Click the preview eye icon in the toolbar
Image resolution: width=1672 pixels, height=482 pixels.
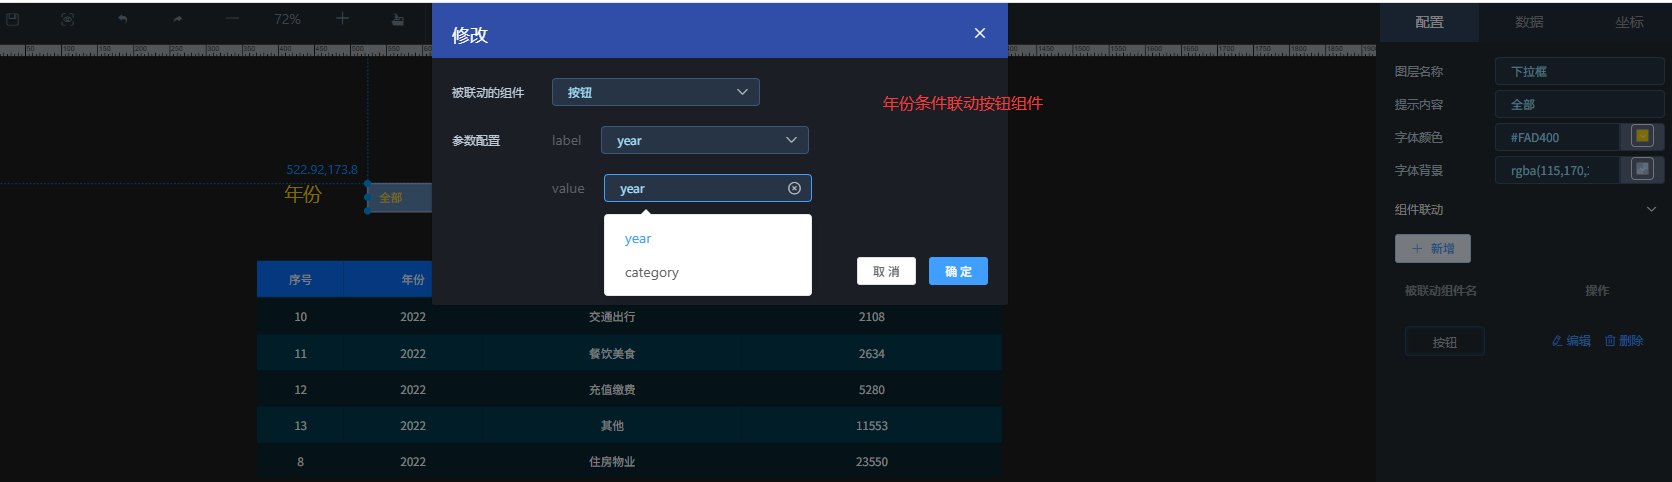click(x=67, y=19)
